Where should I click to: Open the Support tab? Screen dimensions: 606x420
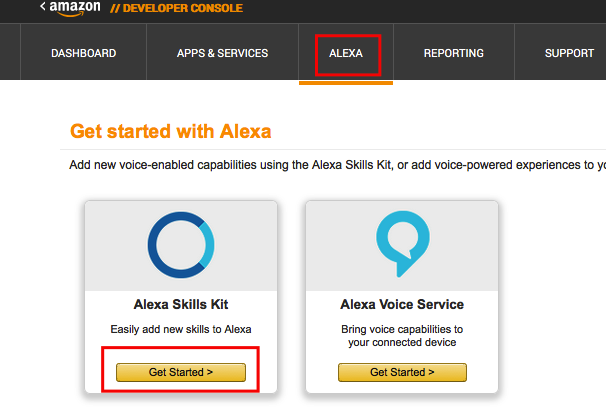tap(569, 53)
